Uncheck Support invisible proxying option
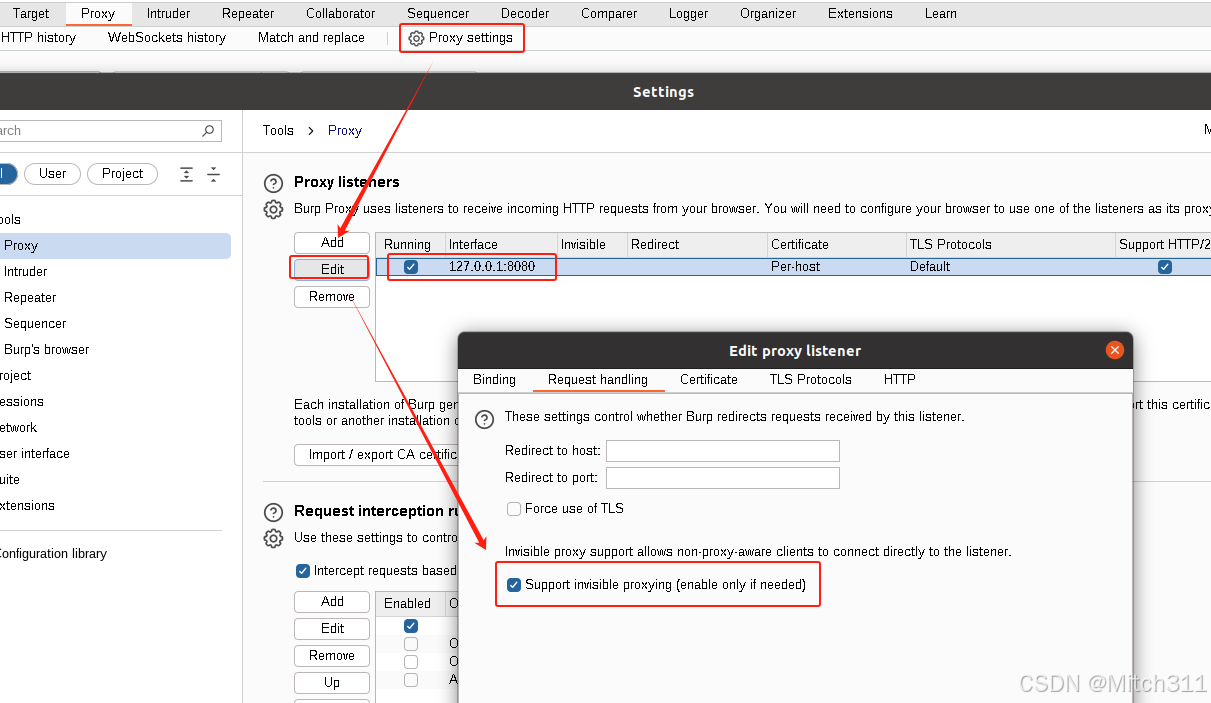 point(514,585)
